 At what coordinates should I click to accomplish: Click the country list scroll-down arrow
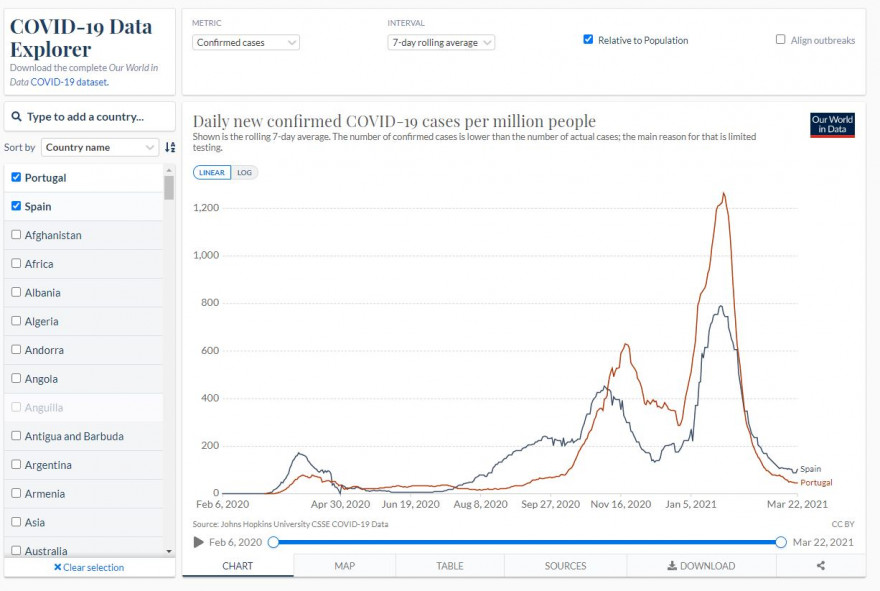pos(169,551)
